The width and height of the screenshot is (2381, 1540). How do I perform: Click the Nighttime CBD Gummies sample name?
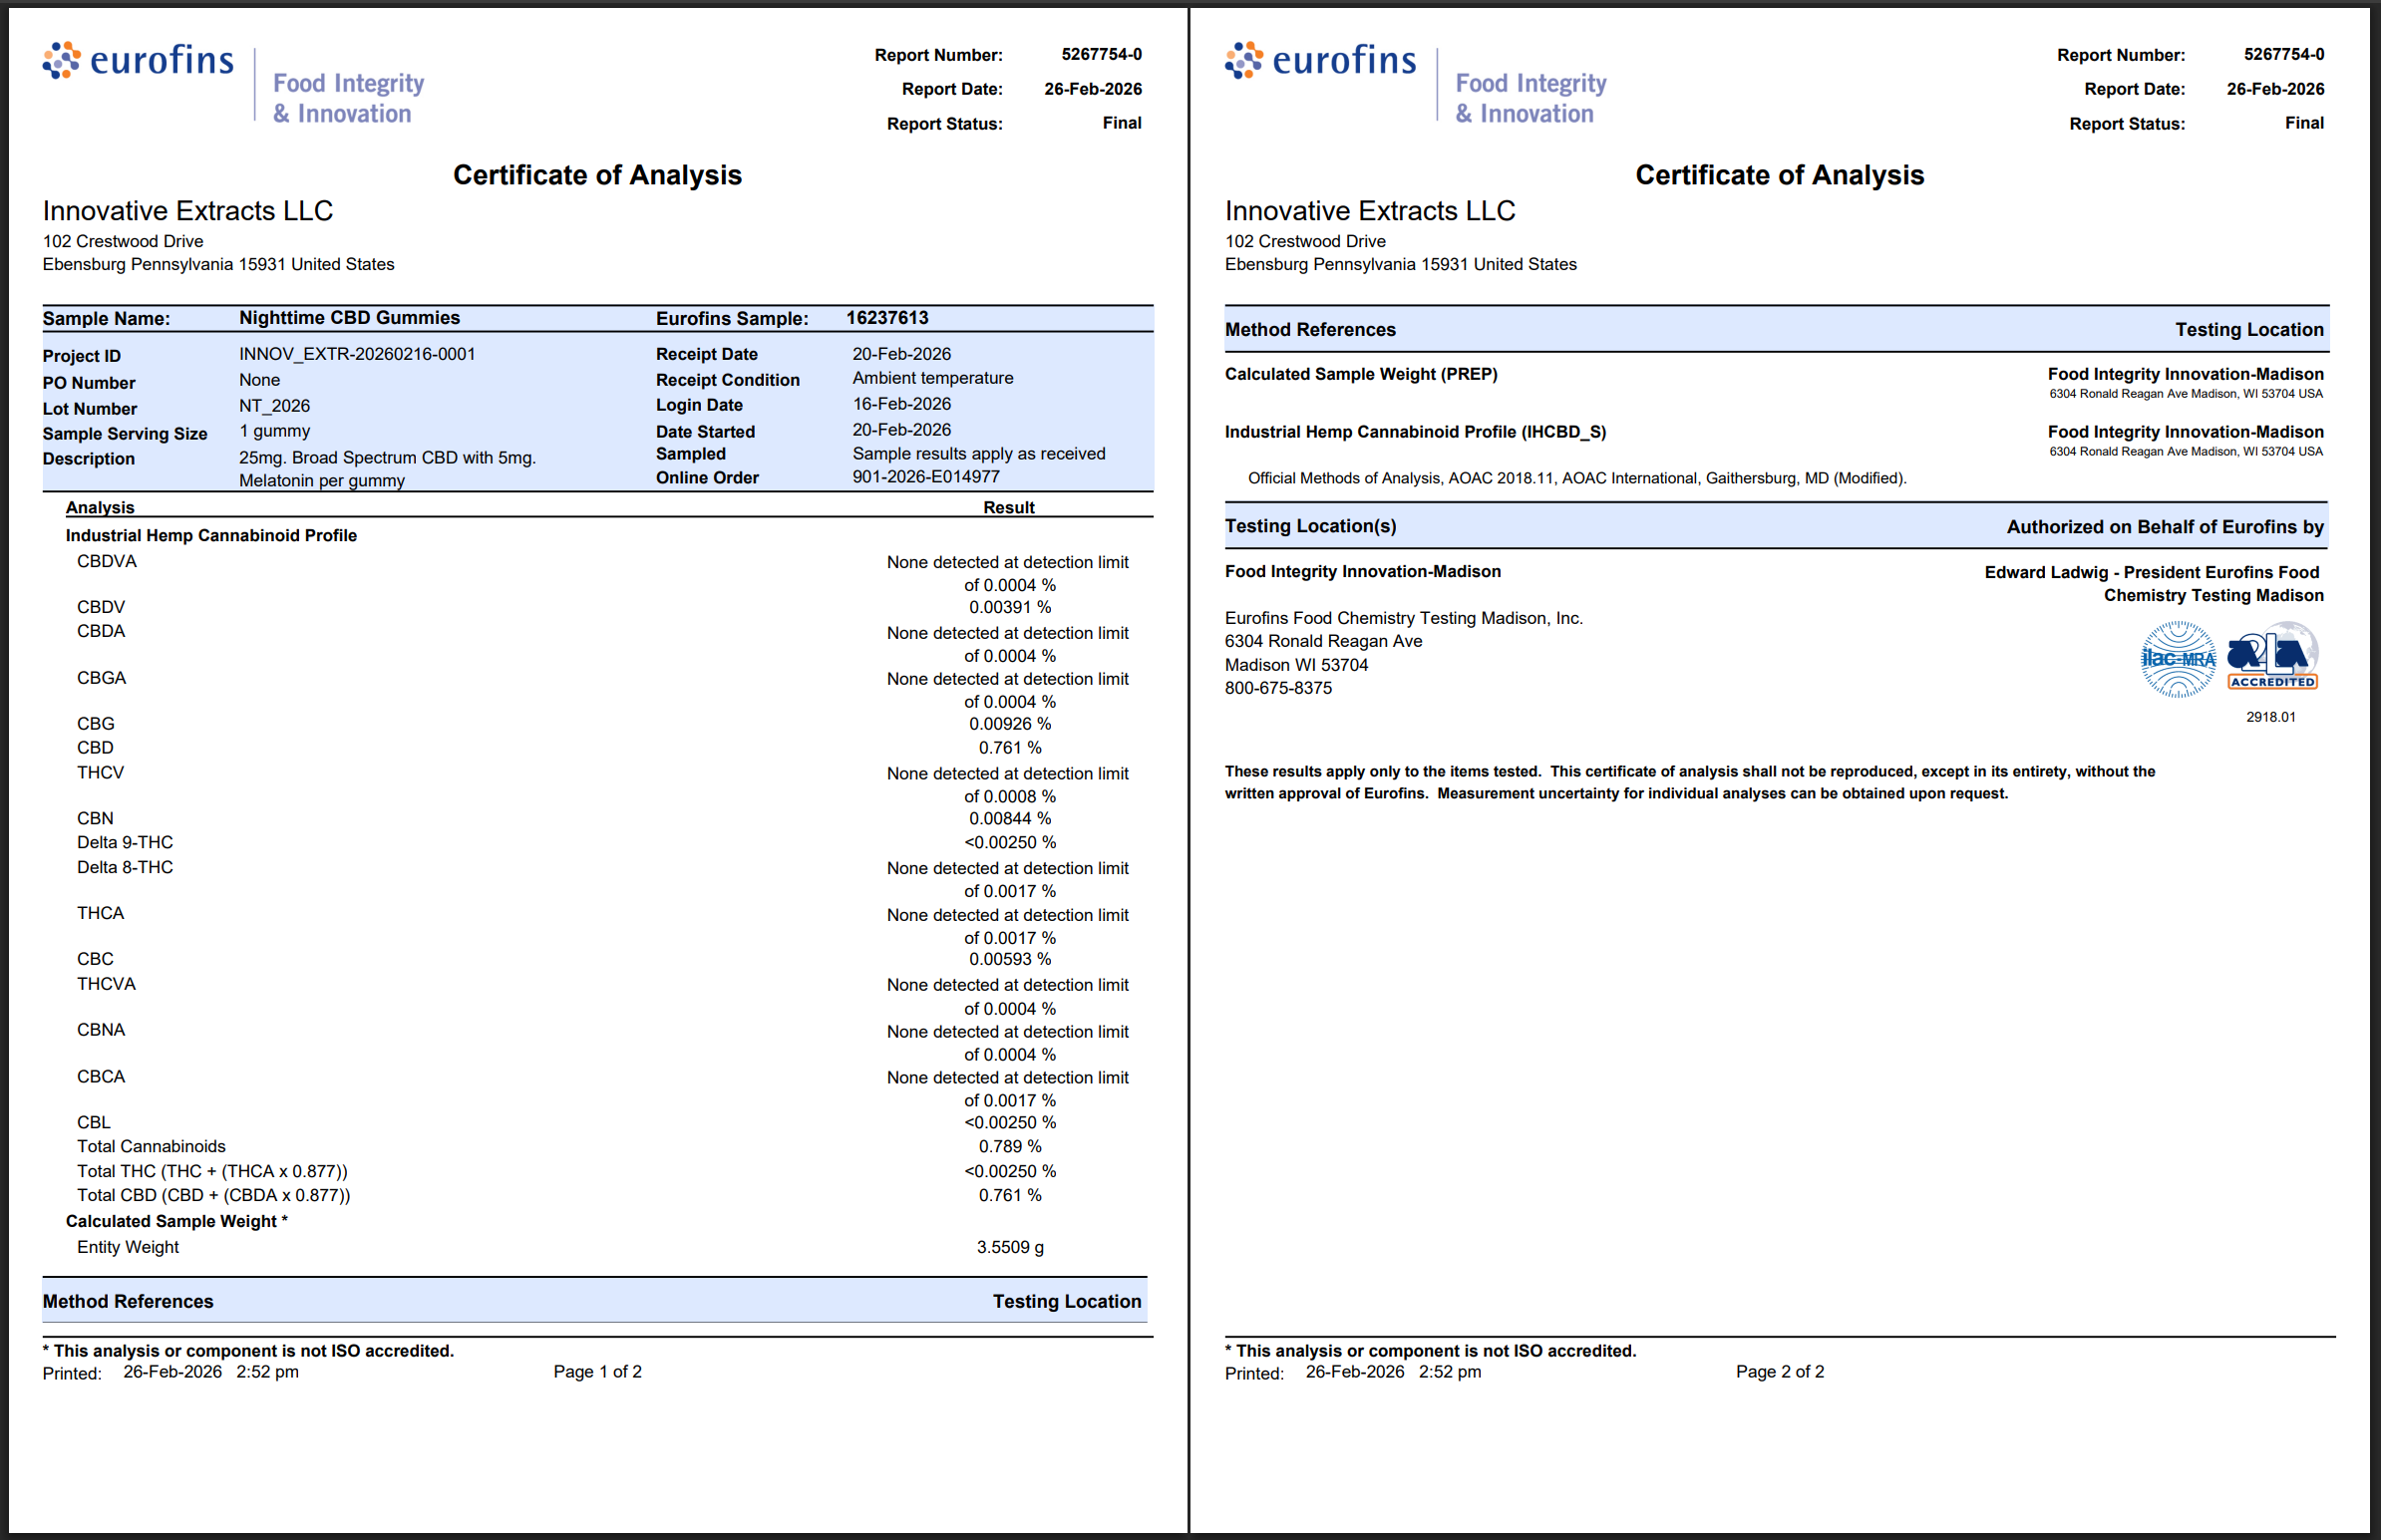click(x=349, y=318)
